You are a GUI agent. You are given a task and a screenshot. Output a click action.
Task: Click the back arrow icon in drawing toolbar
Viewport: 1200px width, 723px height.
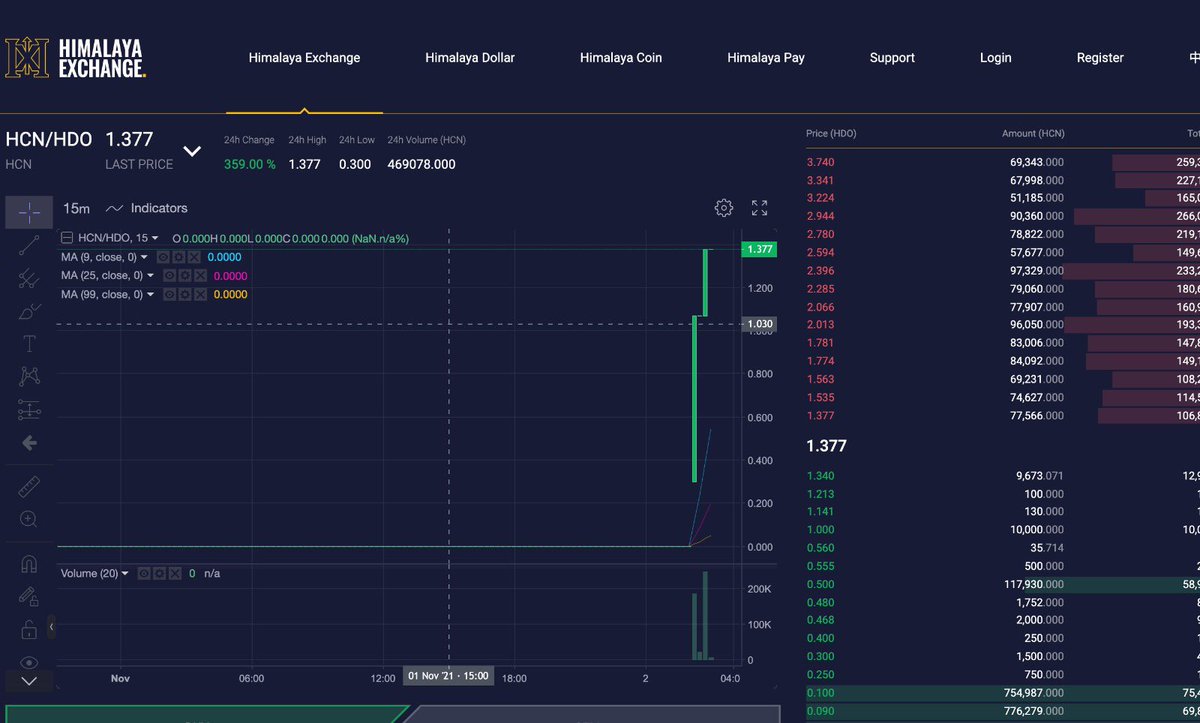point(29,443)
